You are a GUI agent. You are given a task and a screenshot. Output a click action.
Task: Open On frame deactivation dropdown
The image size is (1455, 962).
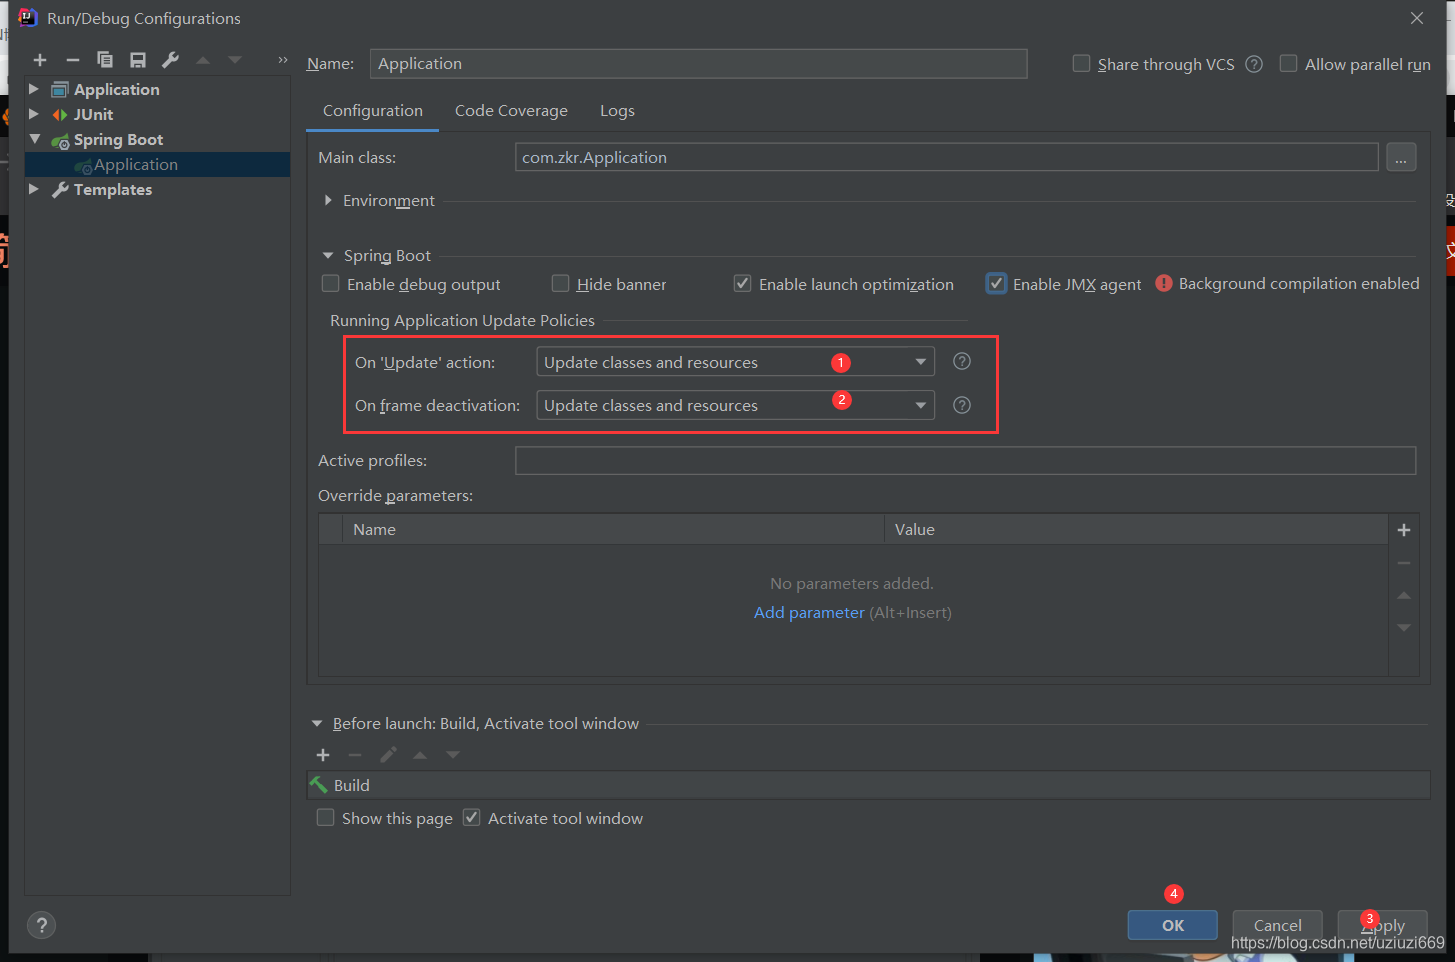pos(735,405)
